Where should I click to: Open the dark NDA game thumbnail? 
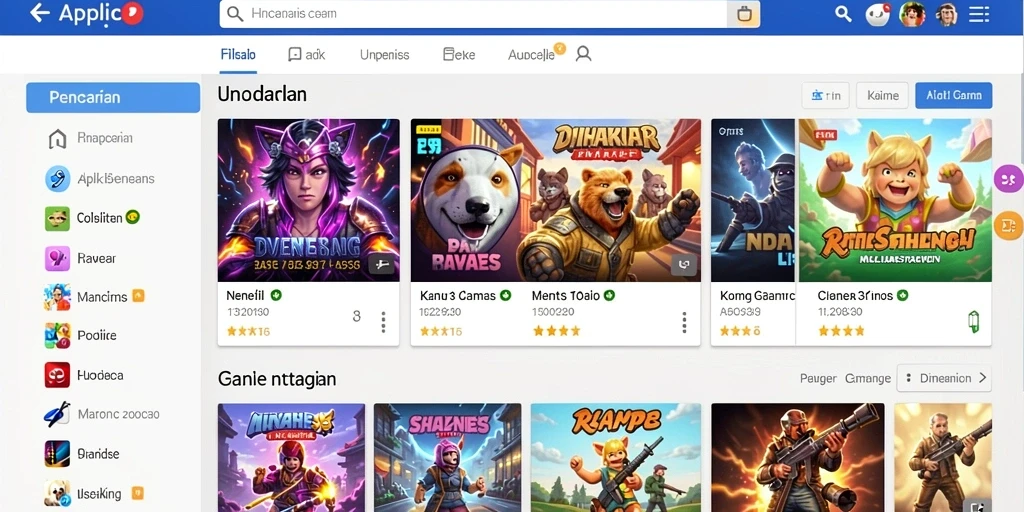coord(753,200)
